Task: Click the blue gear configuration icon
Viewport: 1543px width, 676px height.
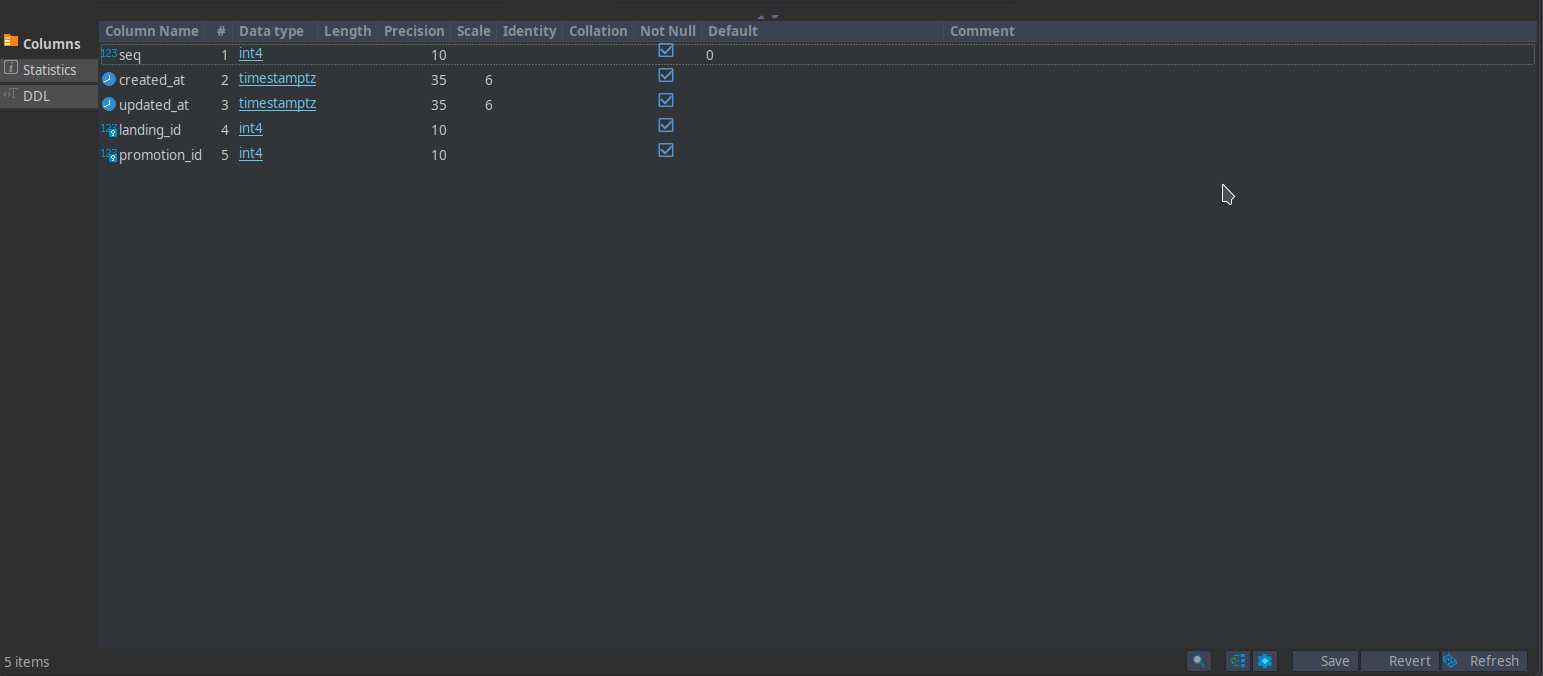Action: [x=1265, y=661]
